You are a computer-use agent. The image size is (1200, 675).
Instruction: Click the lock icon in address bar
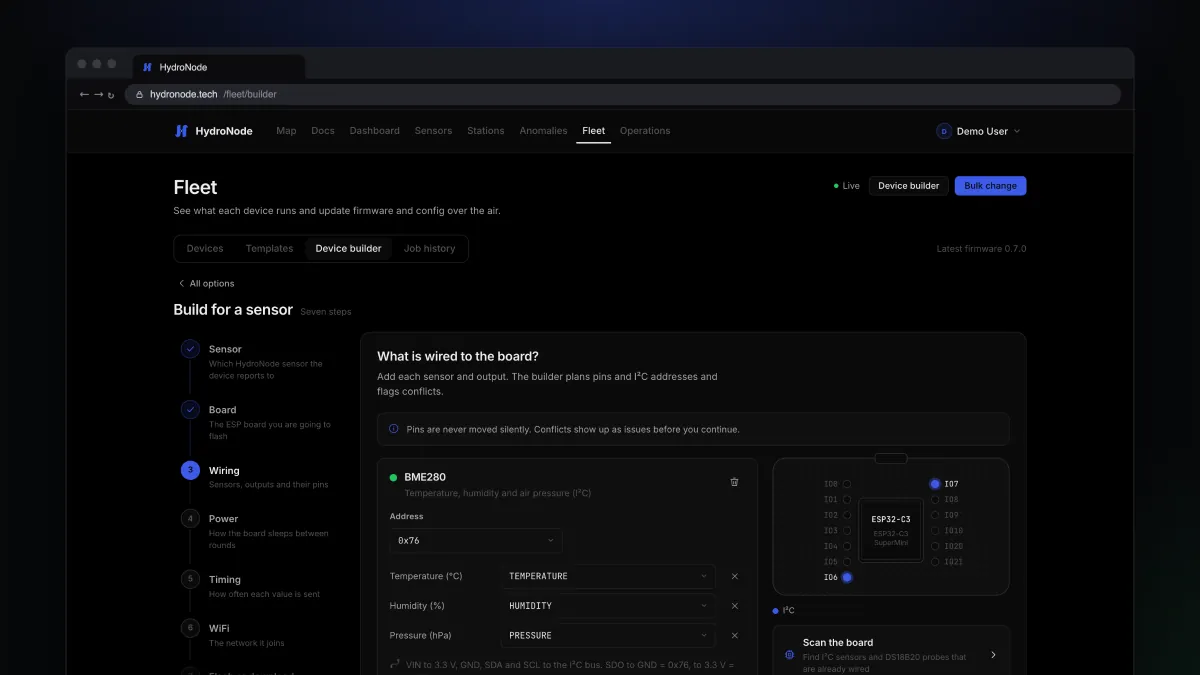140,94
